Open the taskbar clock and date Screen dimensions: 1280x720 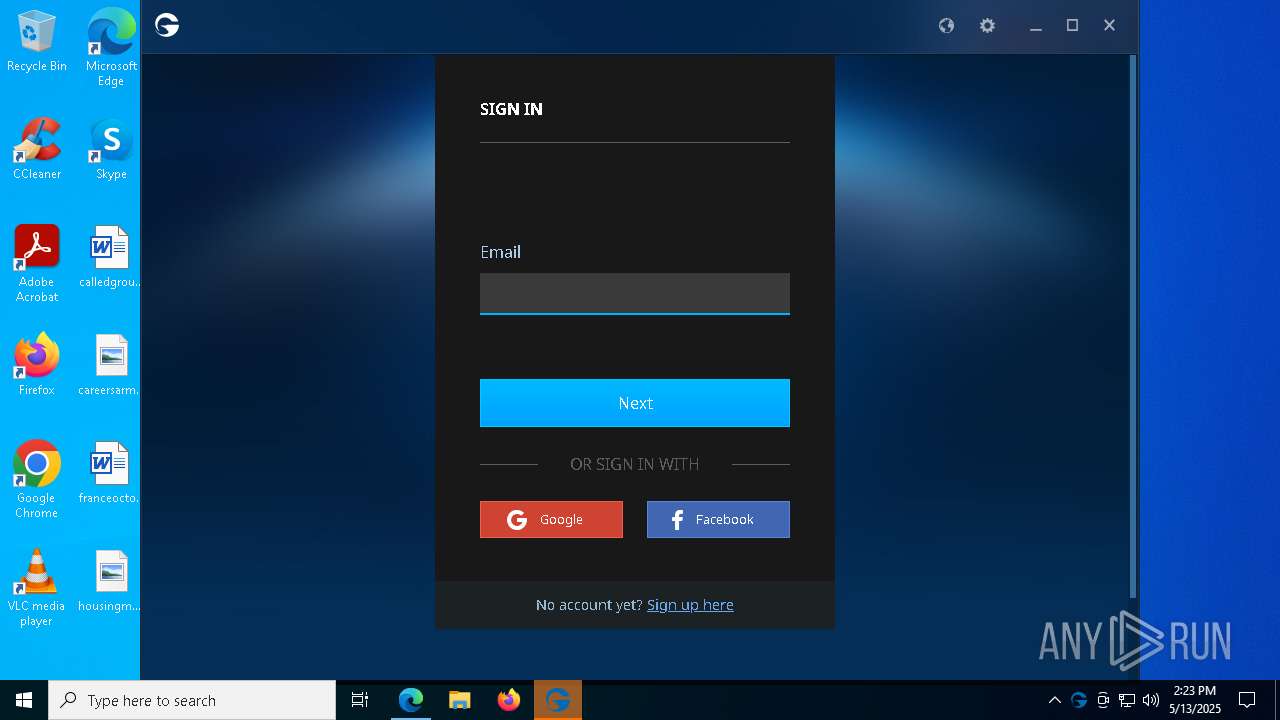pyautogui.click(x=1195, y=700)
